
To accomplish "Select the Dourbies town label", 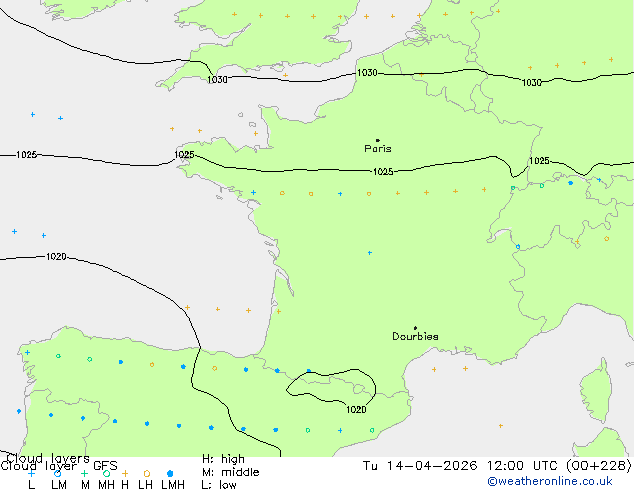I will pos(415,336).
